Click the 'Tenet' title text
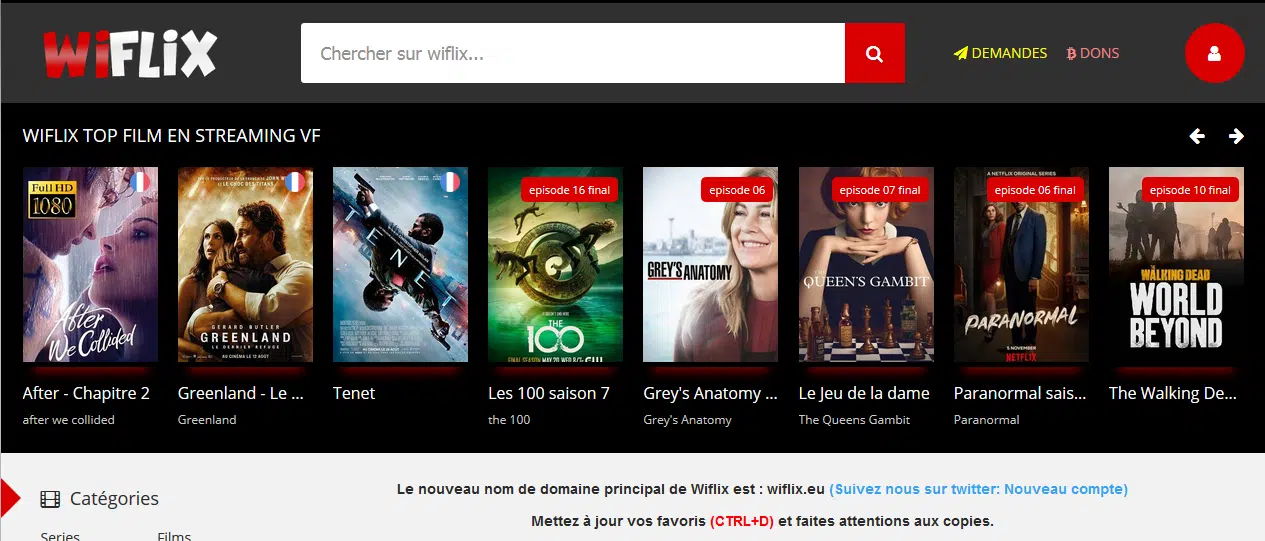 [354, 393]
